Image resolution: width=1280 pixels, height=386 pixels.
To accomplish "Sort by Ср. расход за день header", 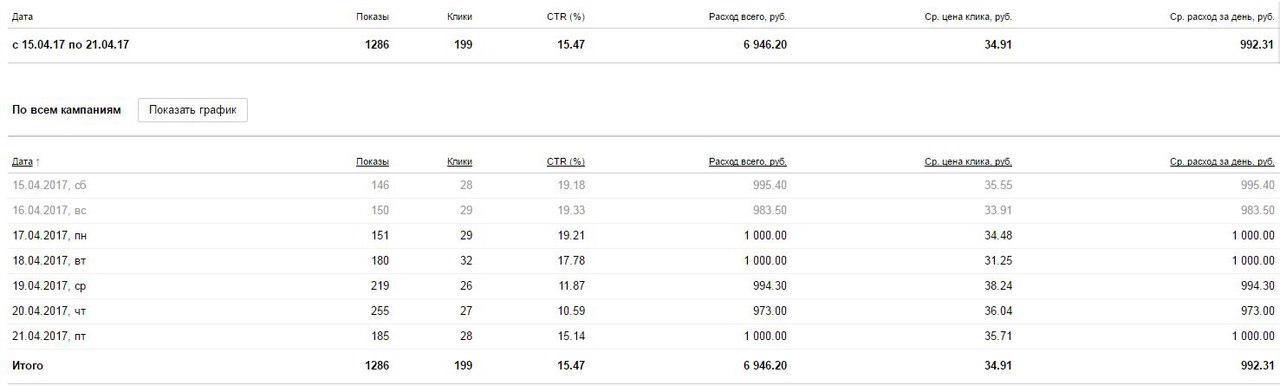I will click(1222, 161).
